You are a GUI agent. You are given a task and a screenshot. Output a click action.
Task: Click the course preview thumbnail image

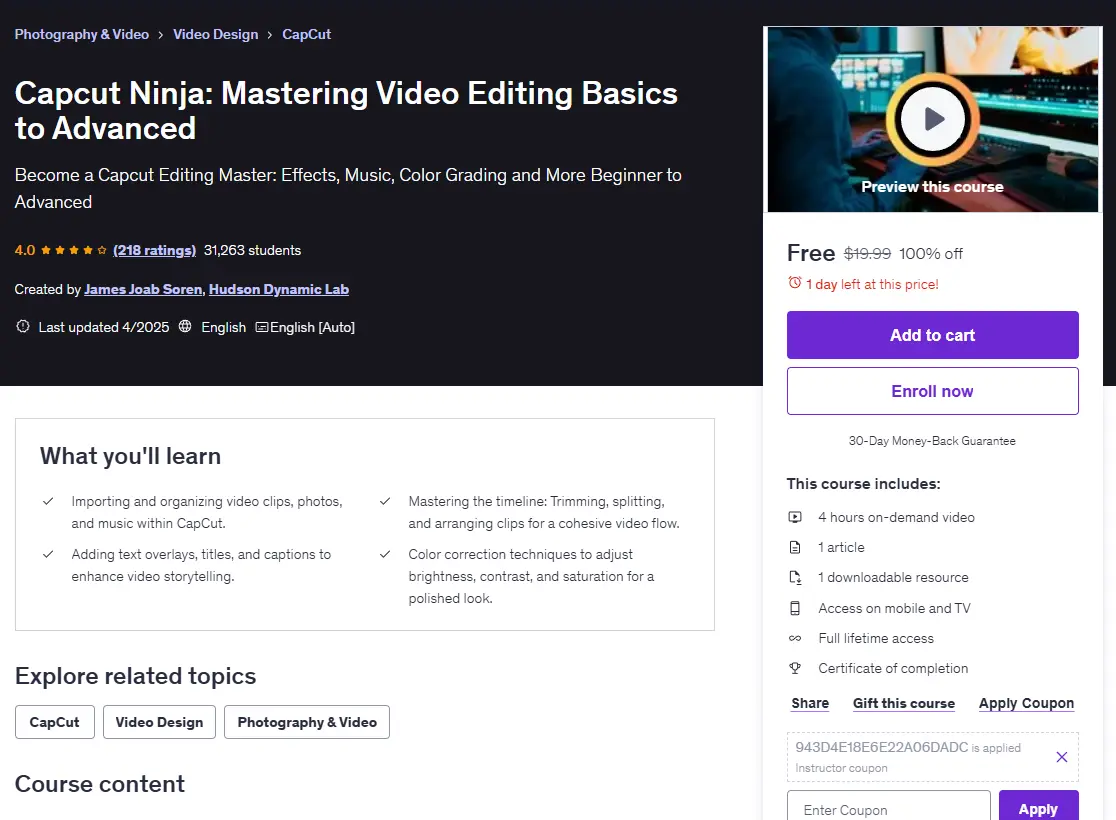[932, 119]
